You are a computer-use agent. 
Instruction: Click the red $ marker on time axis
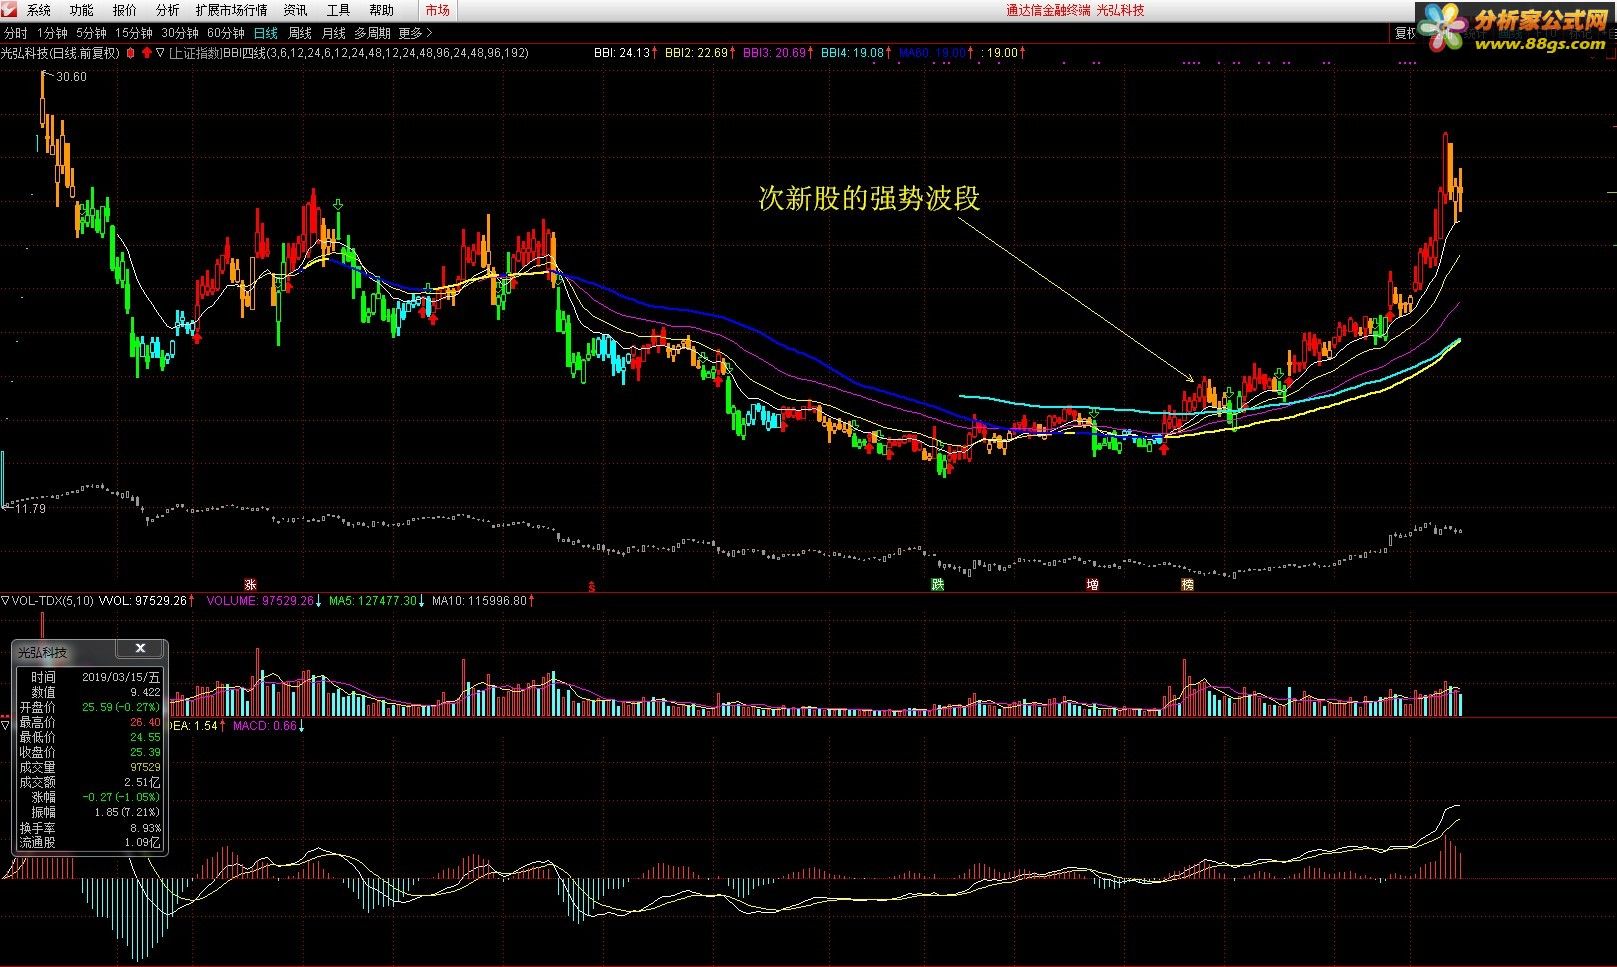[x=591, y=586]
